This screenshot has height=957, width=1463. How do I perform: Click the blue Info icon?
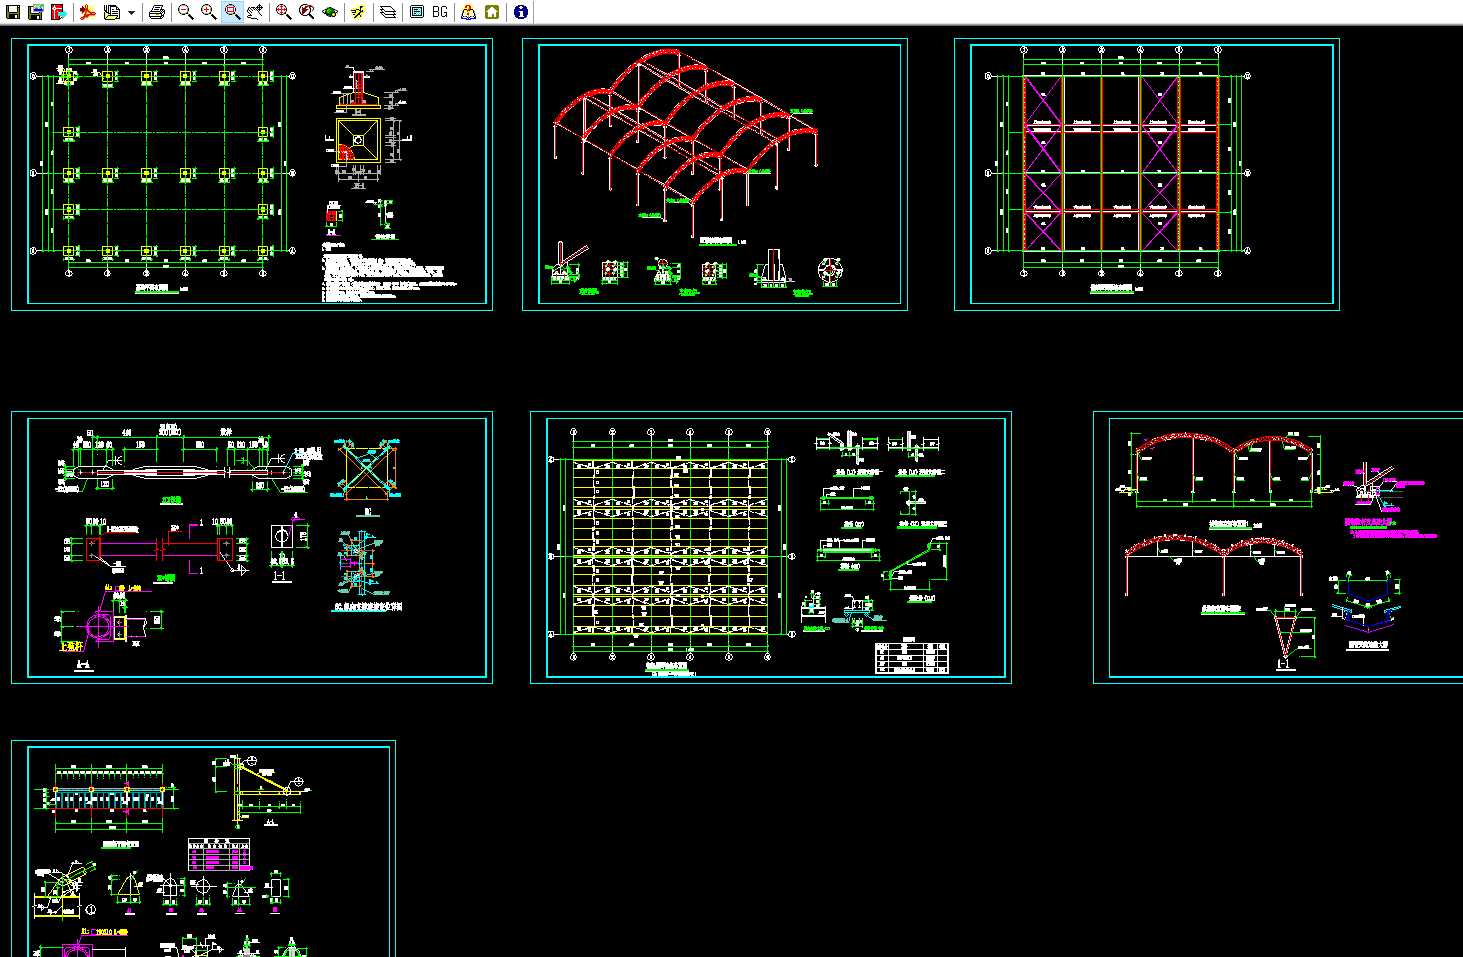pos(521,12)
